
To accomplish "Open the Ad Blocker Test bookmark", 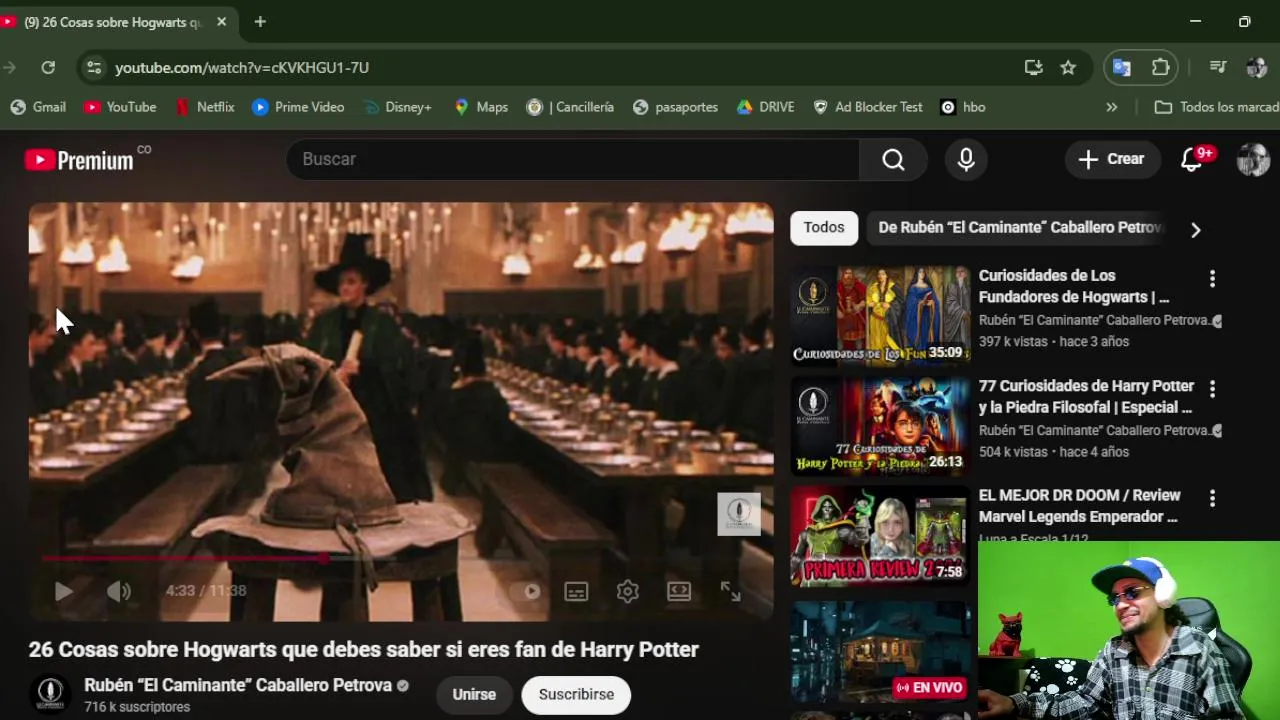I will coord(868,107).
